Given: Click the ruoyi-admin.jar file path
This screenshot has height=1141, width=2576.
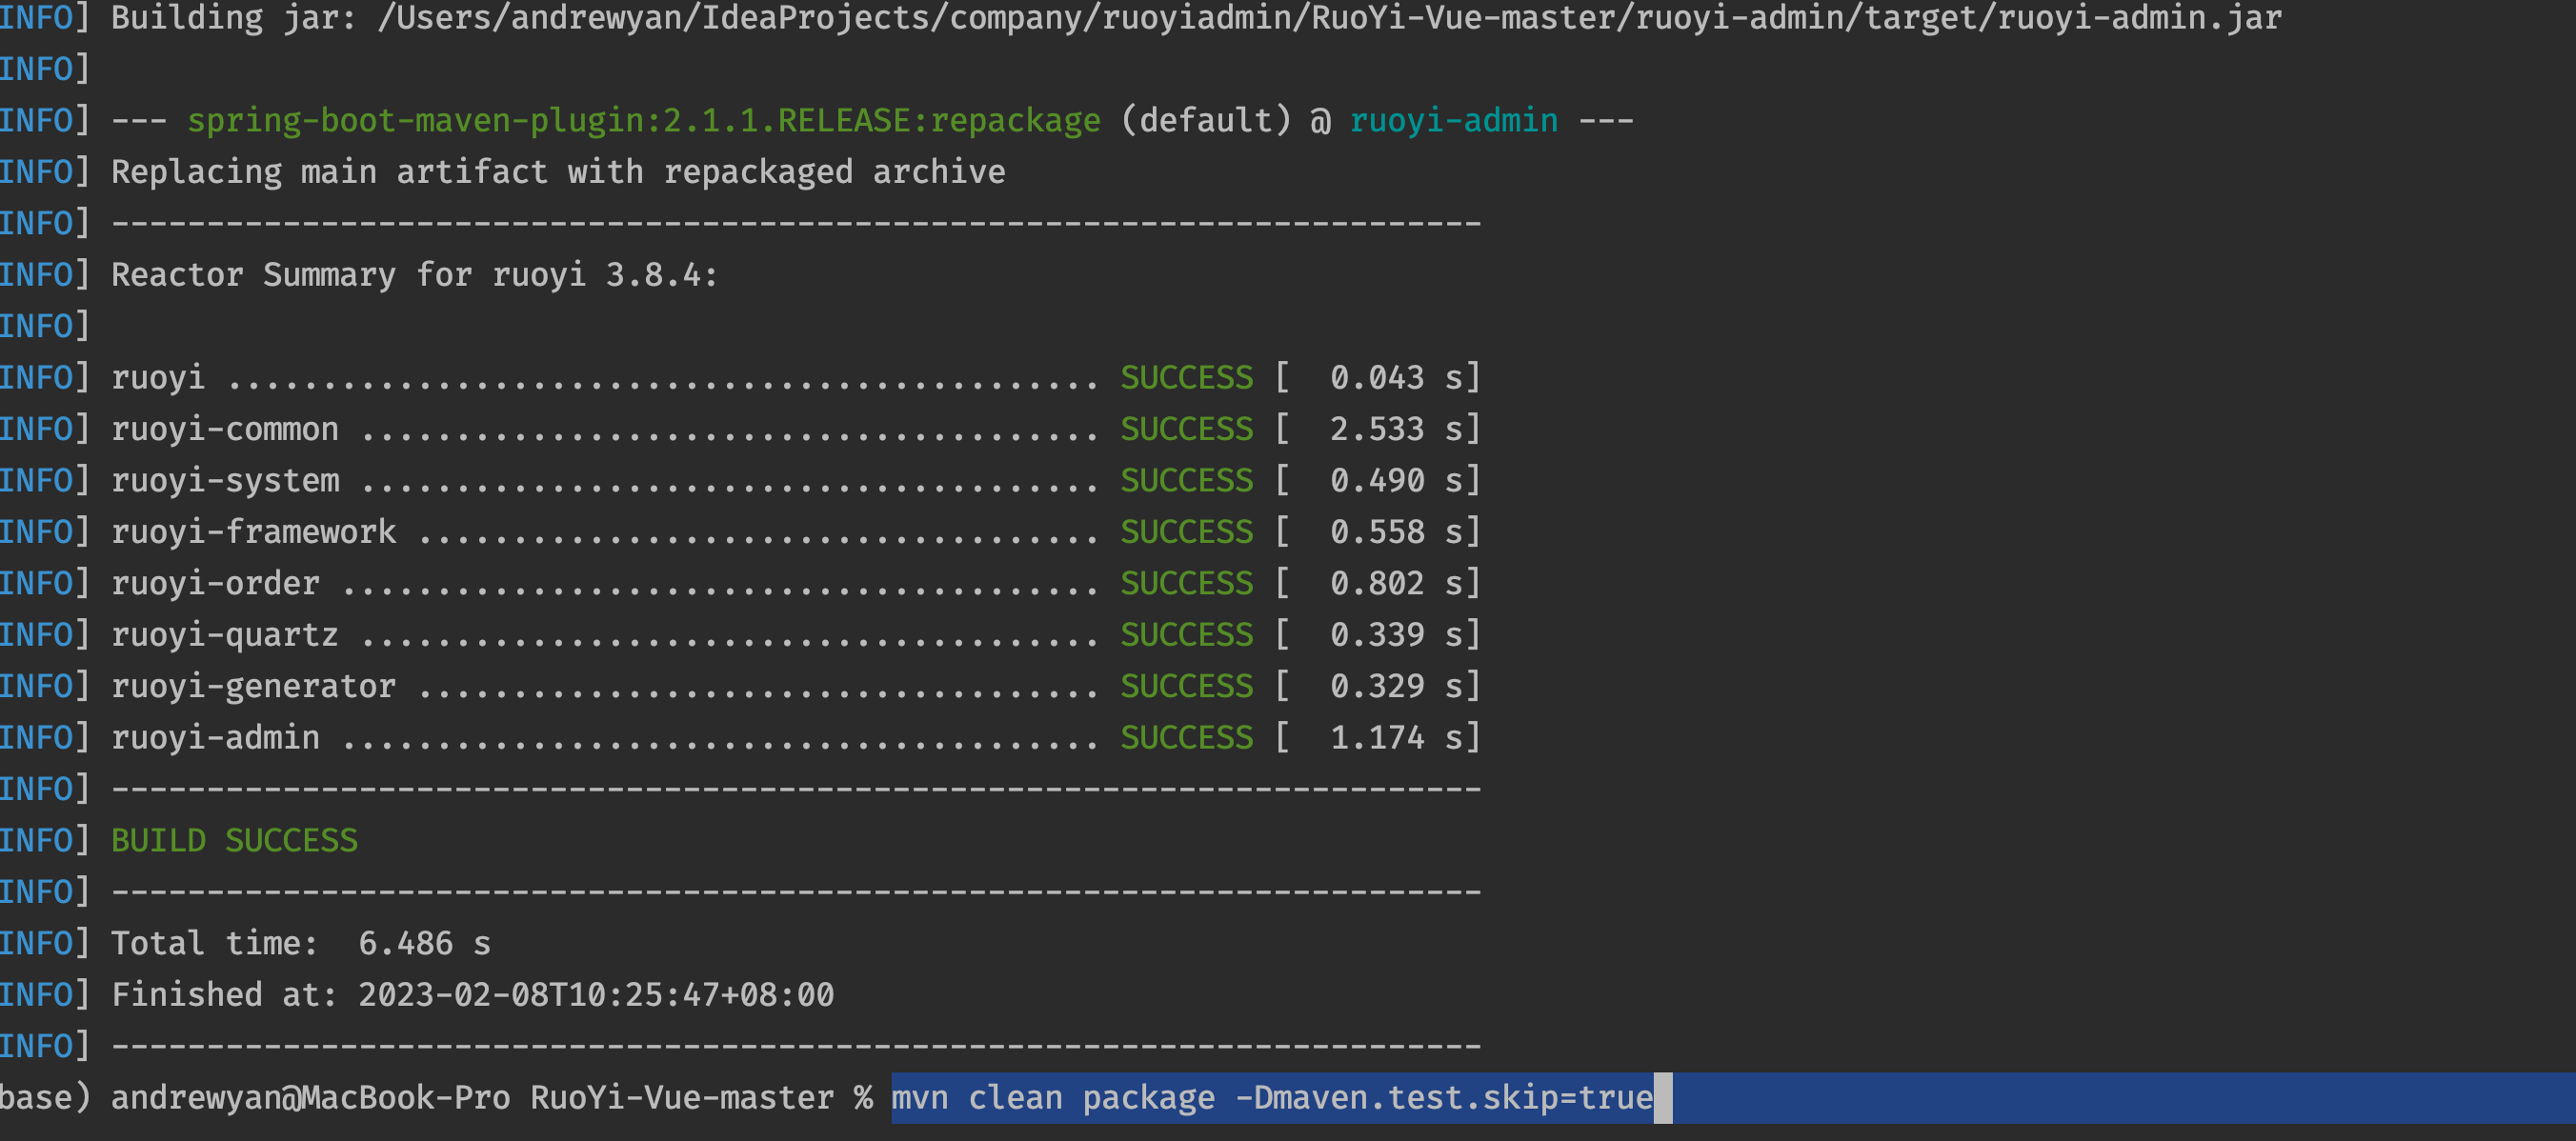Looking at the screenshot, I should [x=1329, y=18].
